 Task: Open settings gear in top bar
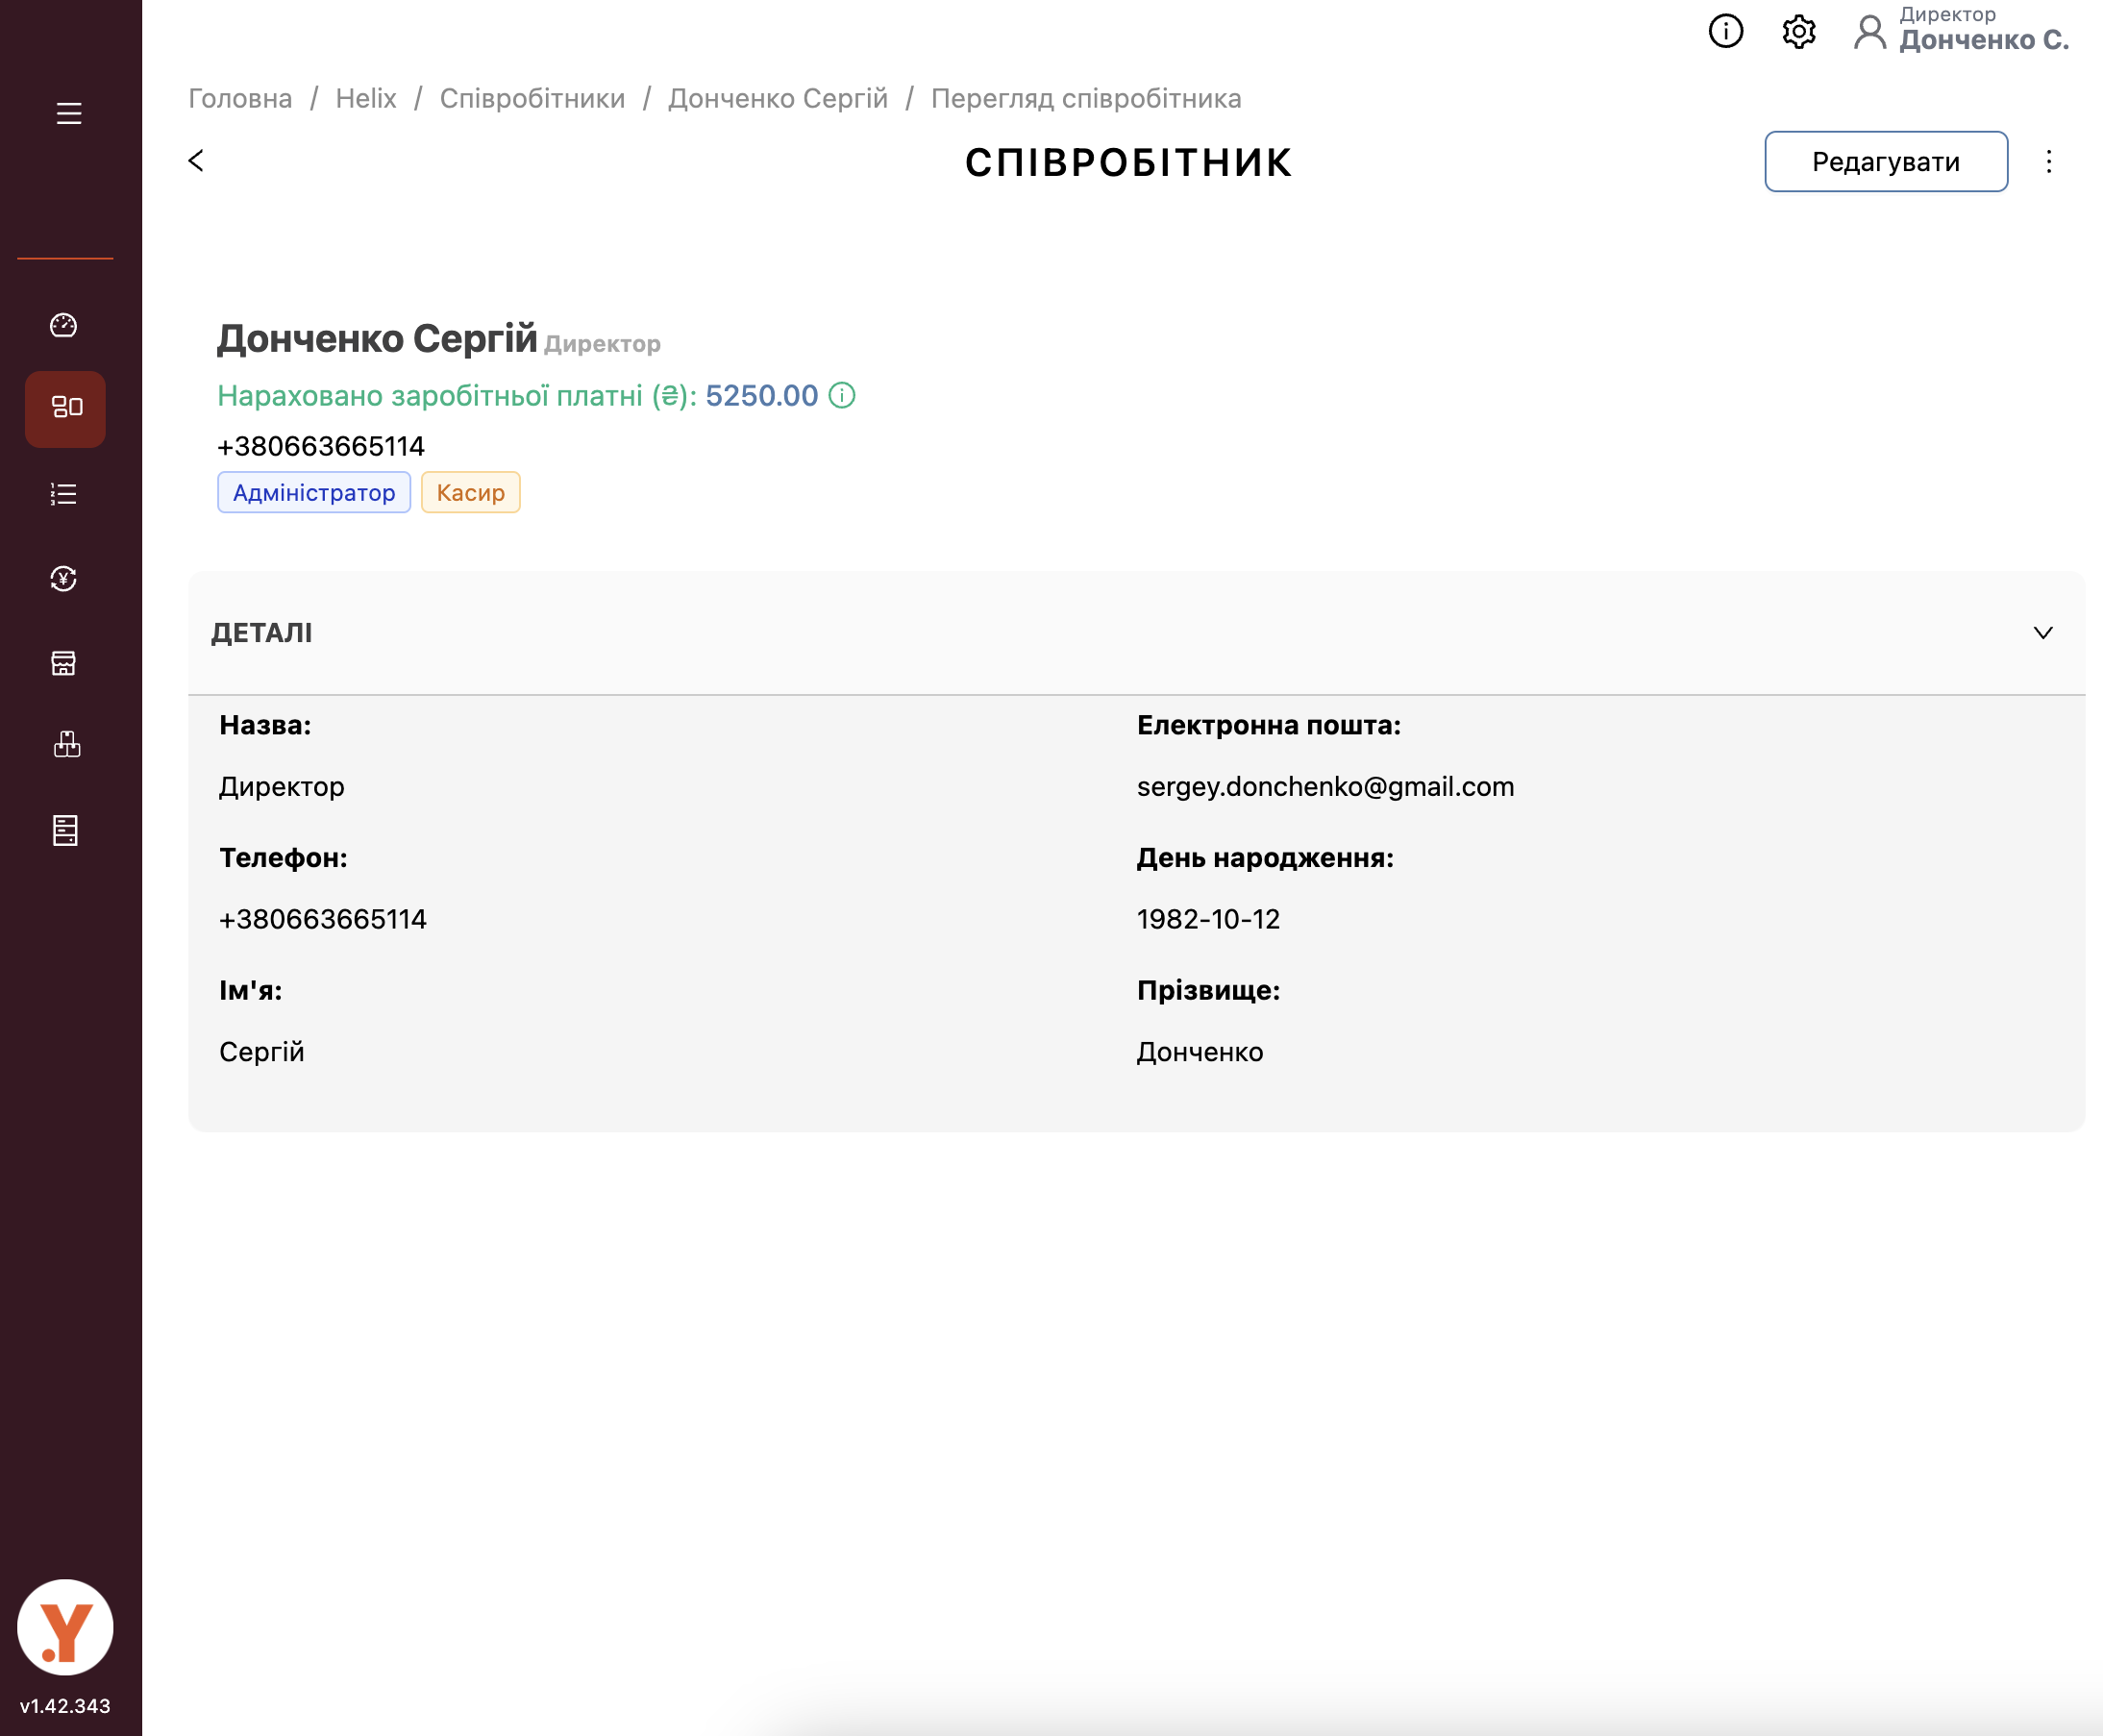[x=1798, y=32]
